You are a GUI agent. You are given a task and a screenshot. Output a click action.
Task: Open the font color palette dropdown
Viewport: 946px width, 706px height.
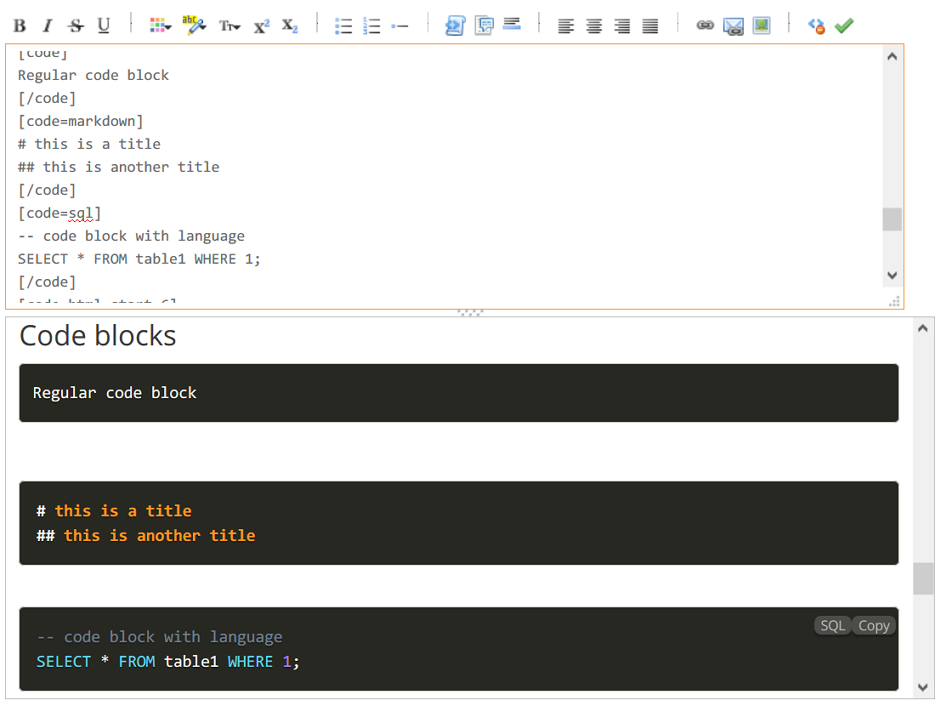point(160,26)
